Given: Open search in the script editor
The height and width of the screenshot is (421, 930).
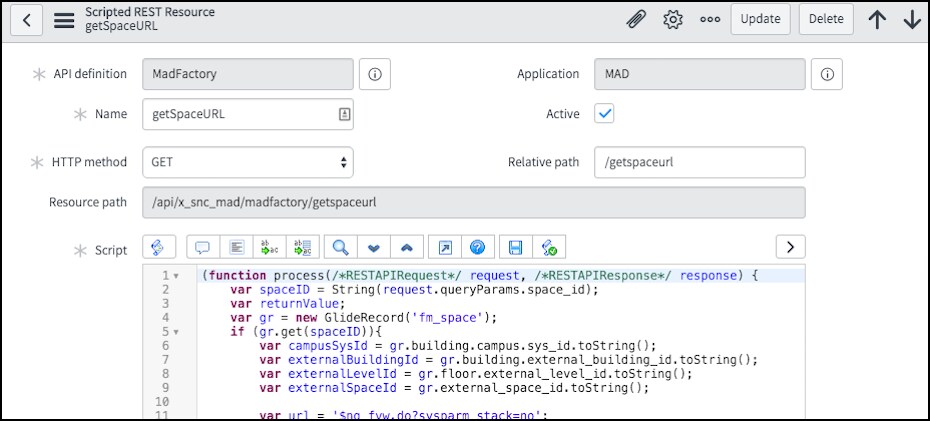Looking at the screenshot, I should pos(340,247).
